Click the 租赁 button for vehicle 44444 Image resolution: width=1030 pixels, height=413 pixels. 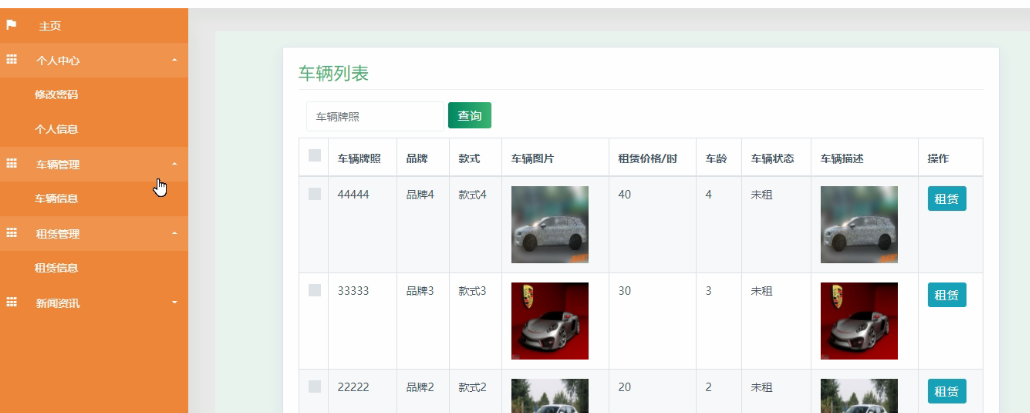click(947, 199)
